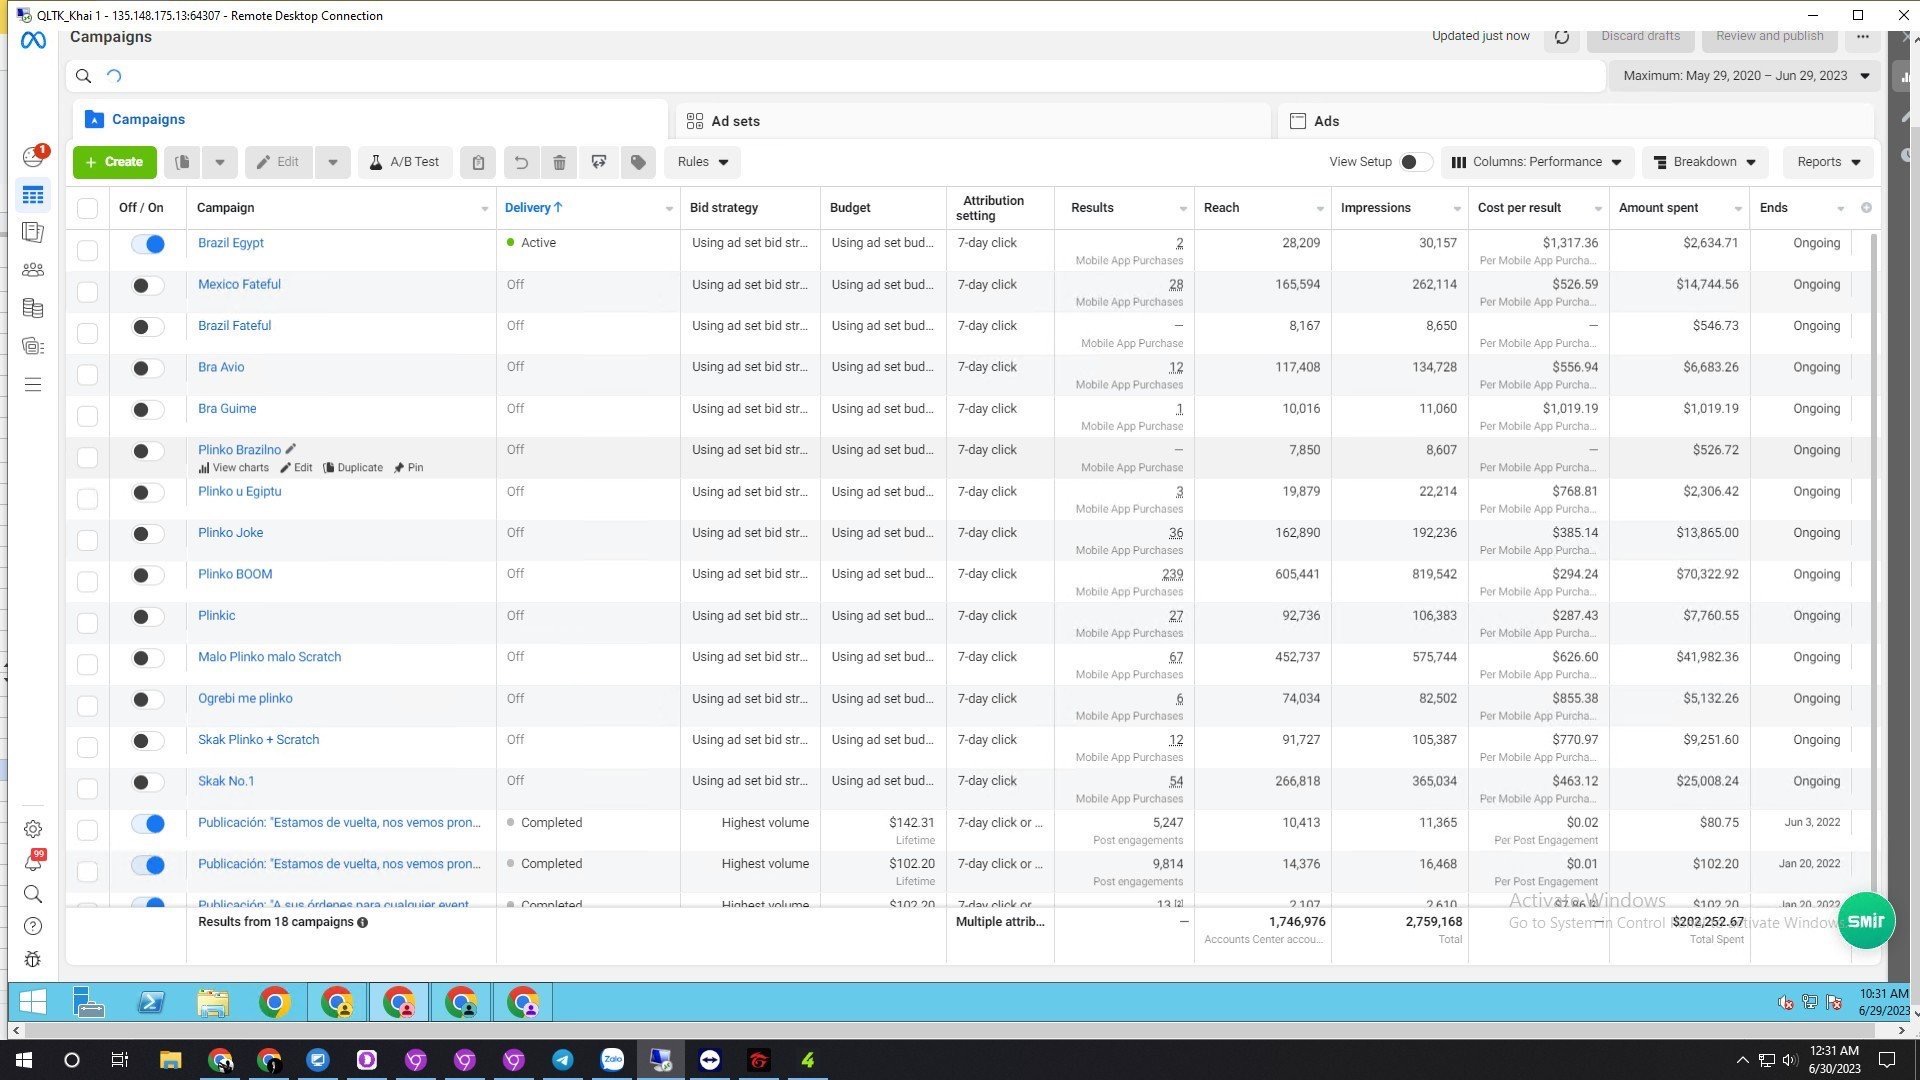Screen dimensions: 1920x1080
Task: Sort by the Amount spent column header
Action: tap(1658, 208)
